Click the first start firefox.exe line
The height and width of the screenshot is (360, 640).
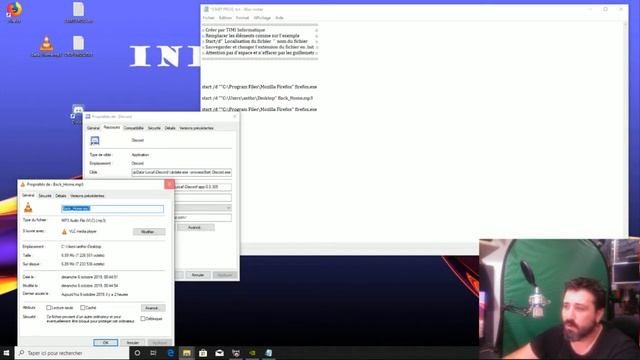(260, 87)
